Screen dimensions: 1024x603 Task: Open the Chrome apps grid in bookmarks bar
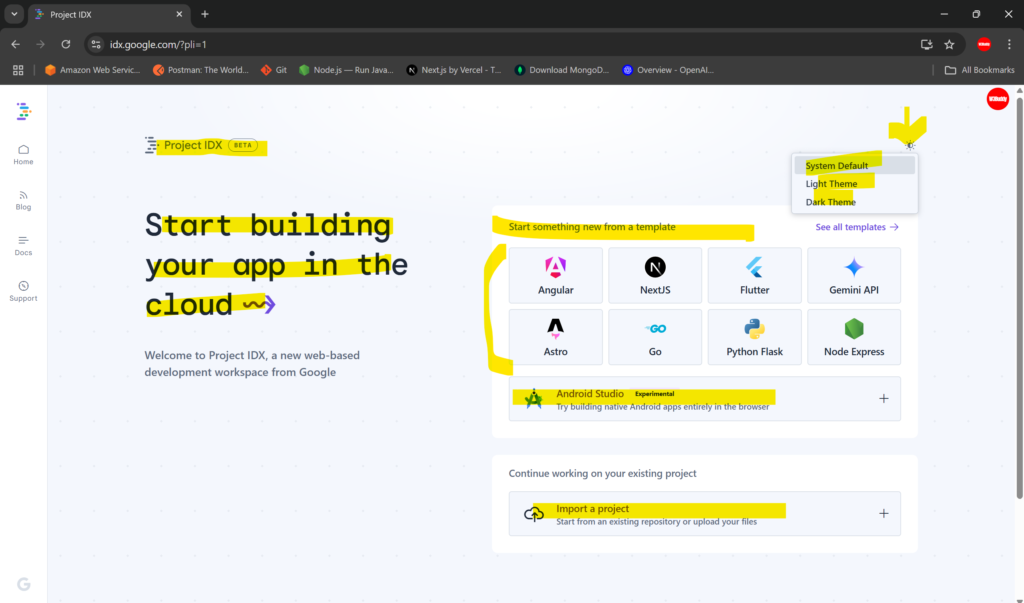(x=18, y=70)
